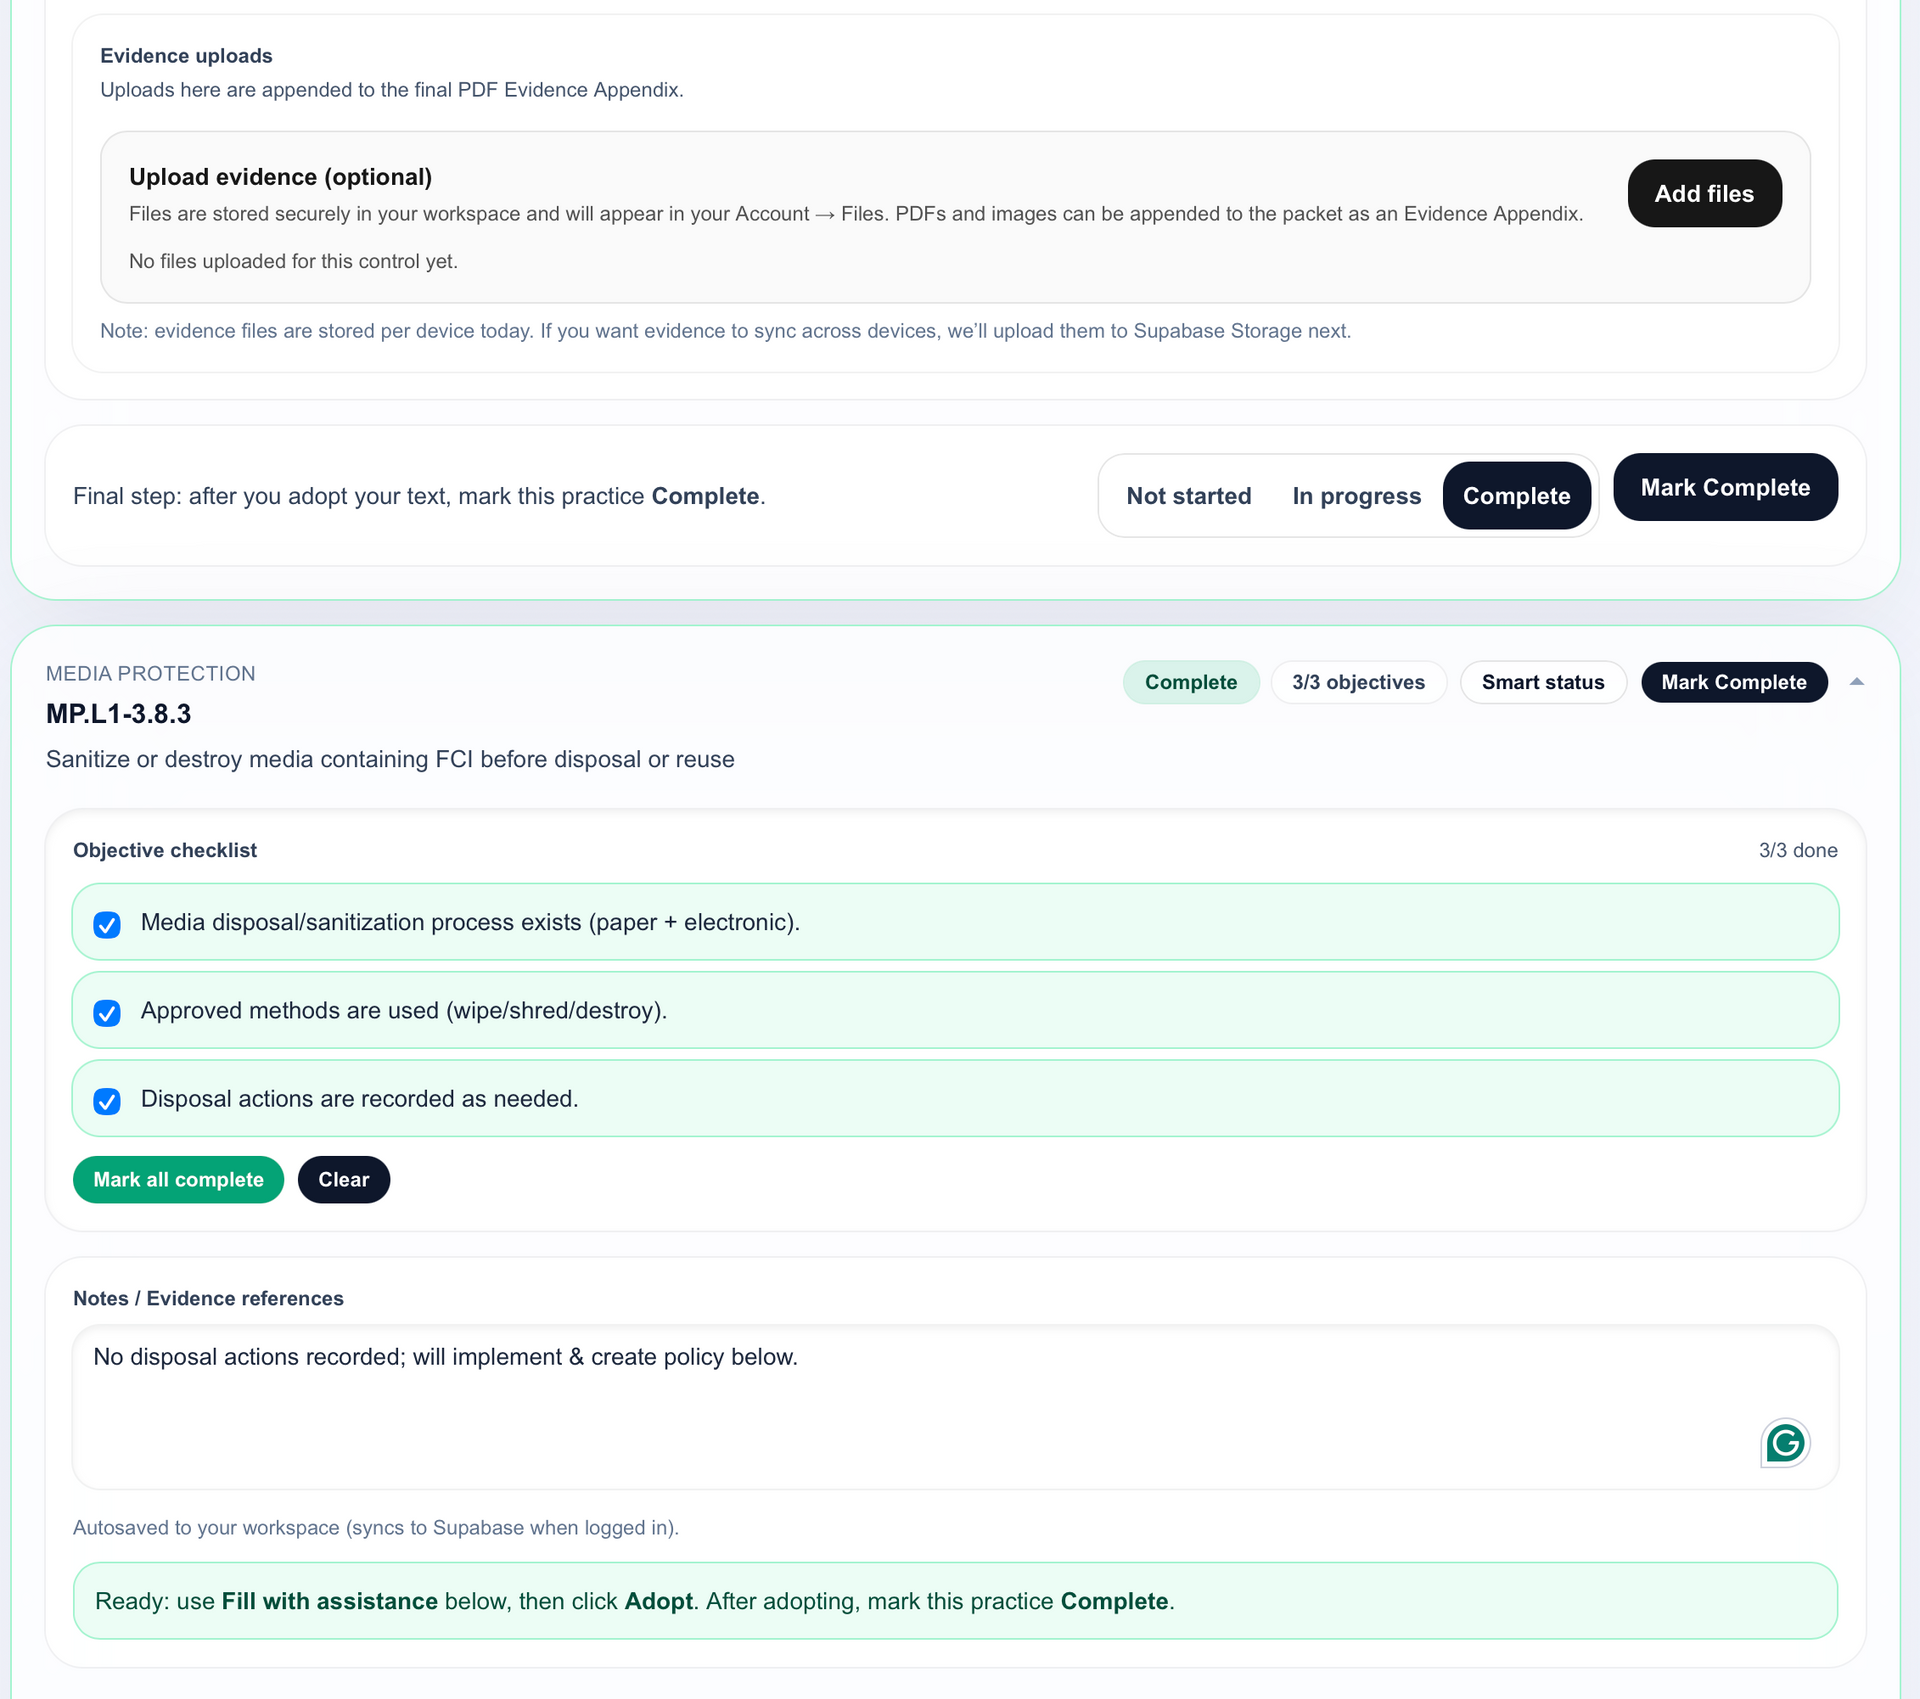Click the Grammarly icon in notes field
The image size is (1920, 1699).
pyautogui.click(x=1784, y=1443)
